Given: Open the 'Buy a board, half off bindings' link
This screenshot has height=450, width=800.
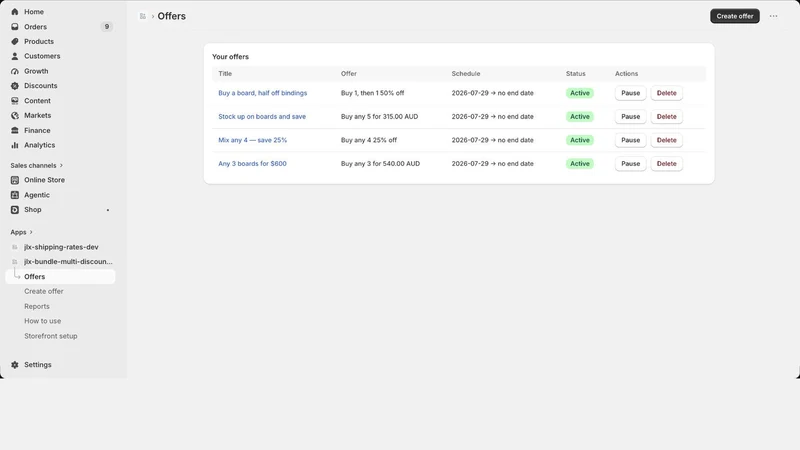Looking at the screenshot, I should click(263, 93).
